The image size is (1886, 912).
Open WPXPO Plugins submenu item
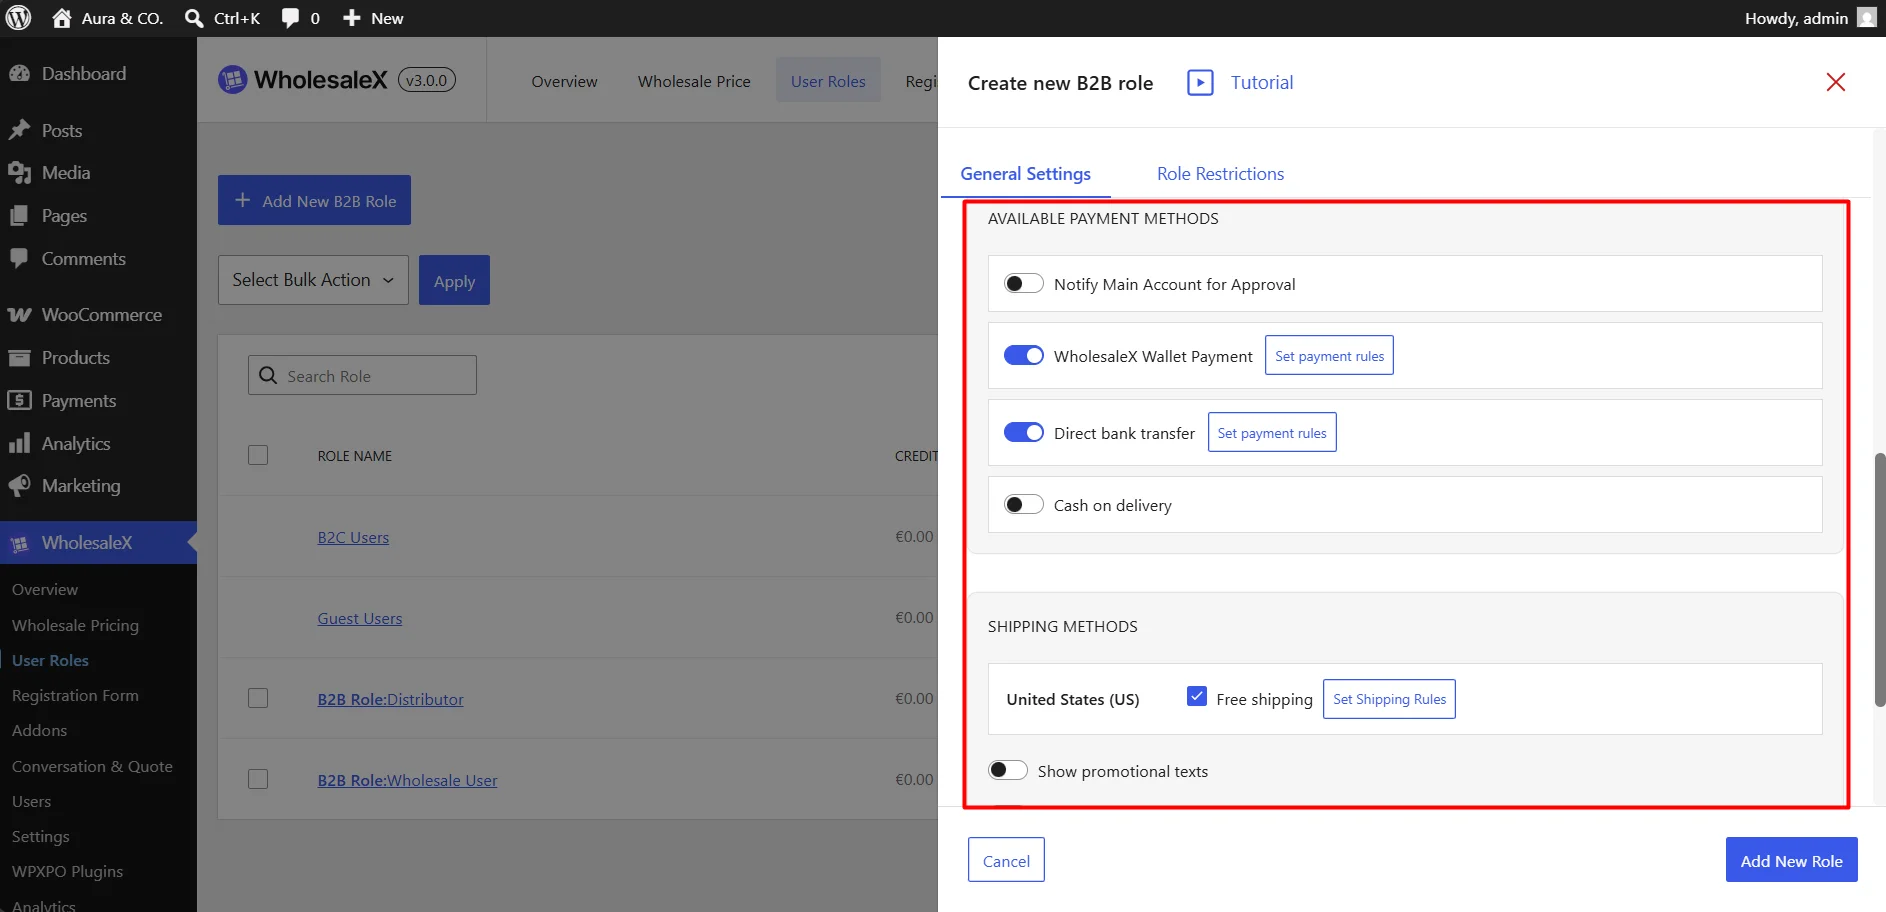67,872
